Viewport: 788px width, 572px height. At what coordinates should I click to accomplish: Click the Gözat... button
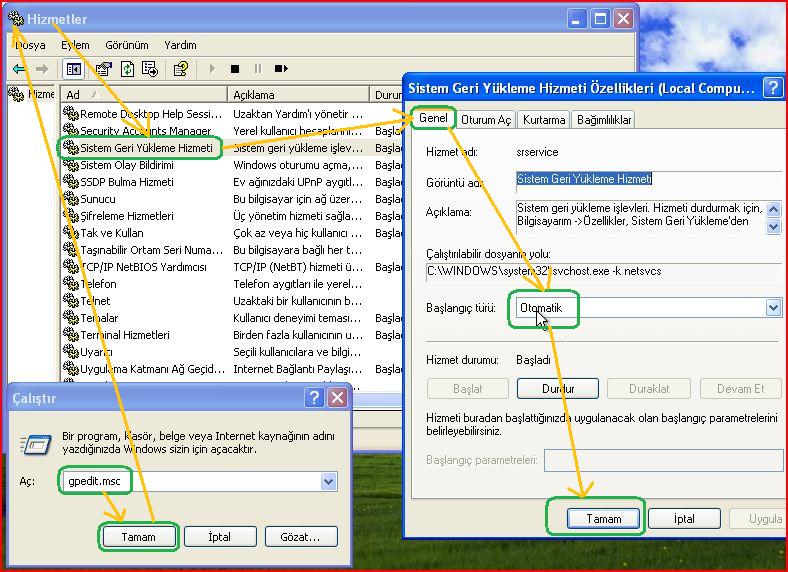pyautogui.click(x=300, y=537)
